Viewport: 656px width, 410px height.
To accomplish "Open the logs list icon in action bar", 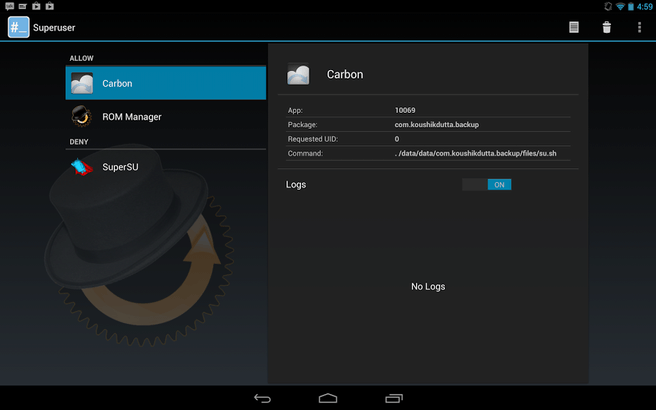I will pyautogui.click(x=574, y=27).
